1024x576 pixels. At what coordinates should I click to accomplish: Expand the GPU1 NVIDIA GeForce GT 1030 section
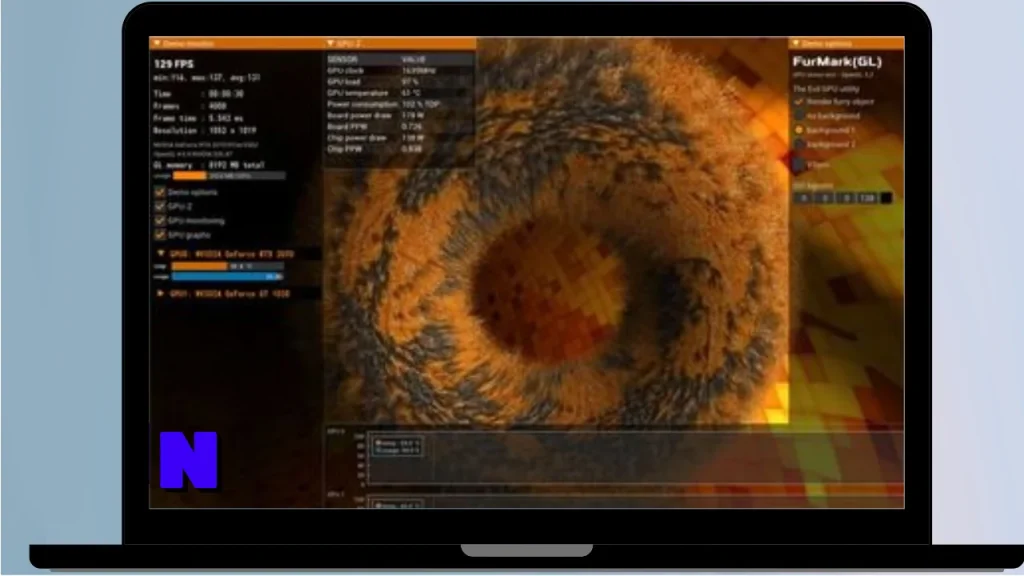tap(161, 294)
